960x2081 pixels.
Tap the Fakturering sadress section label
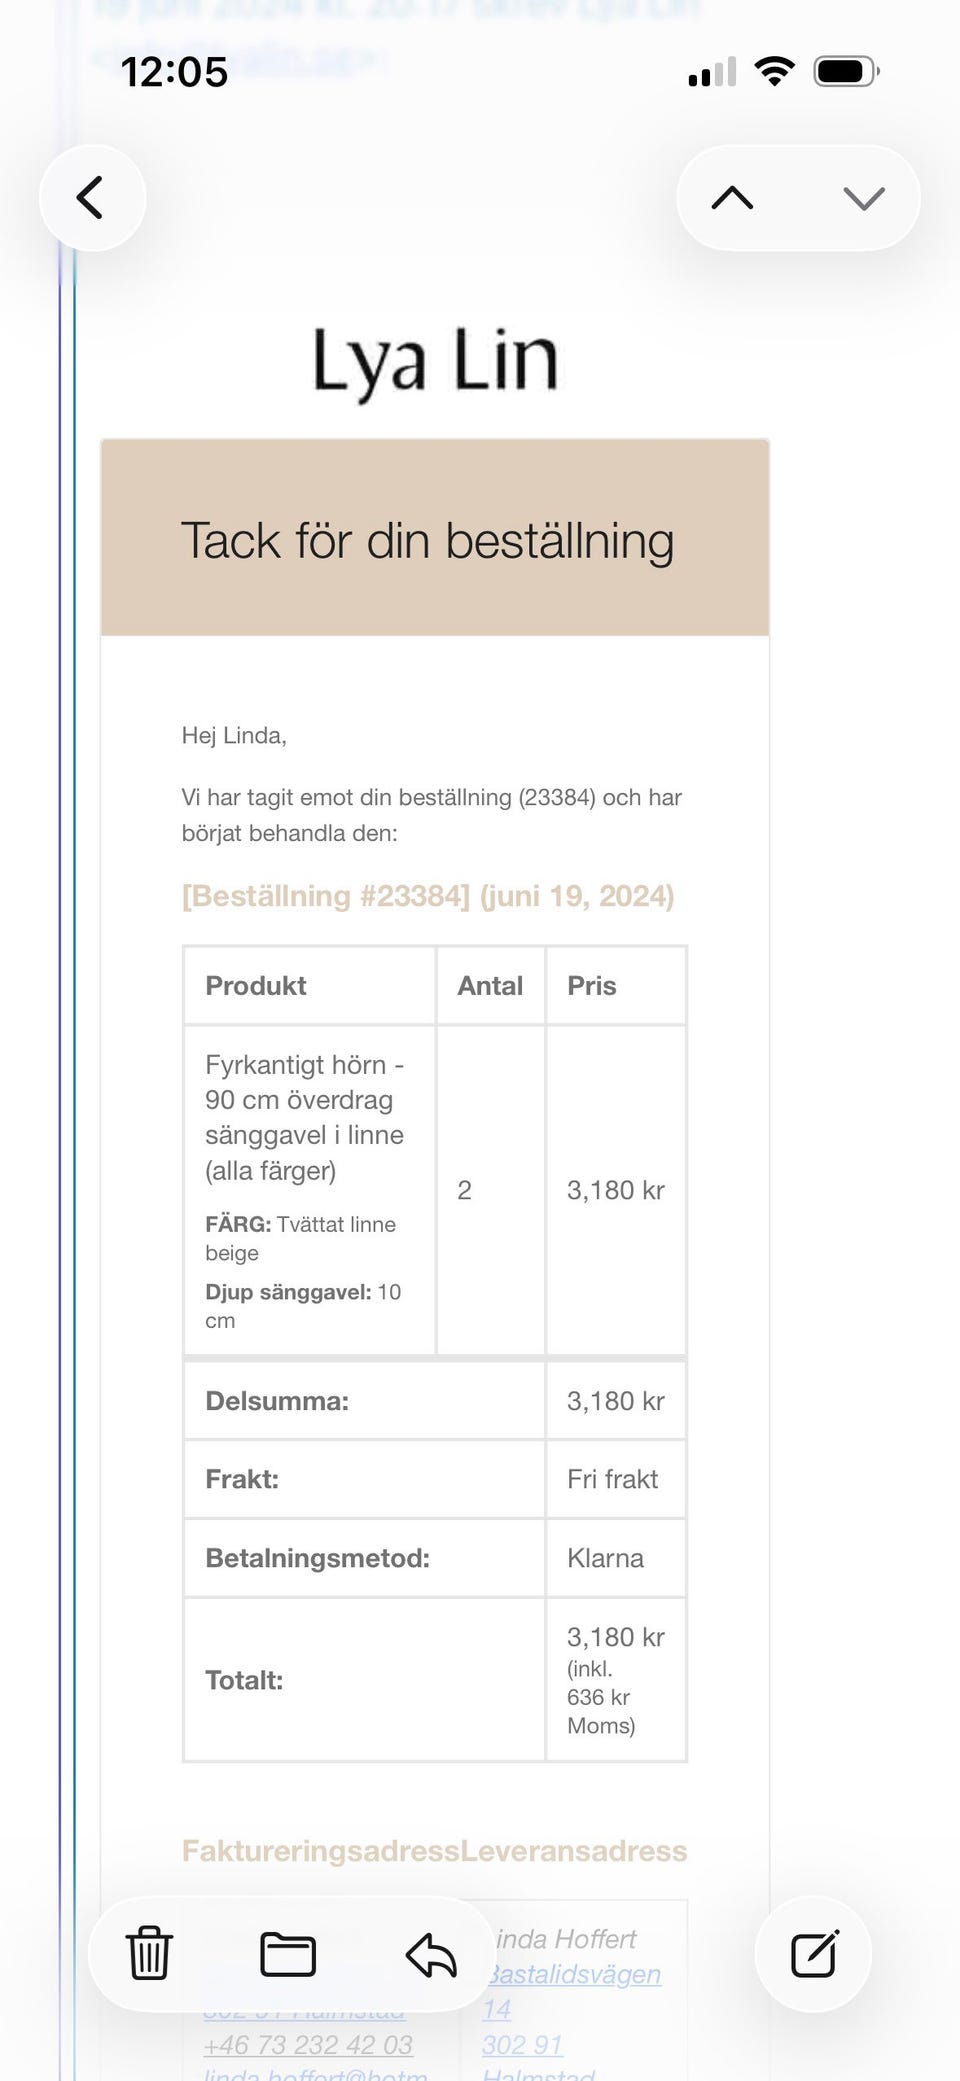click(320, 1851)
